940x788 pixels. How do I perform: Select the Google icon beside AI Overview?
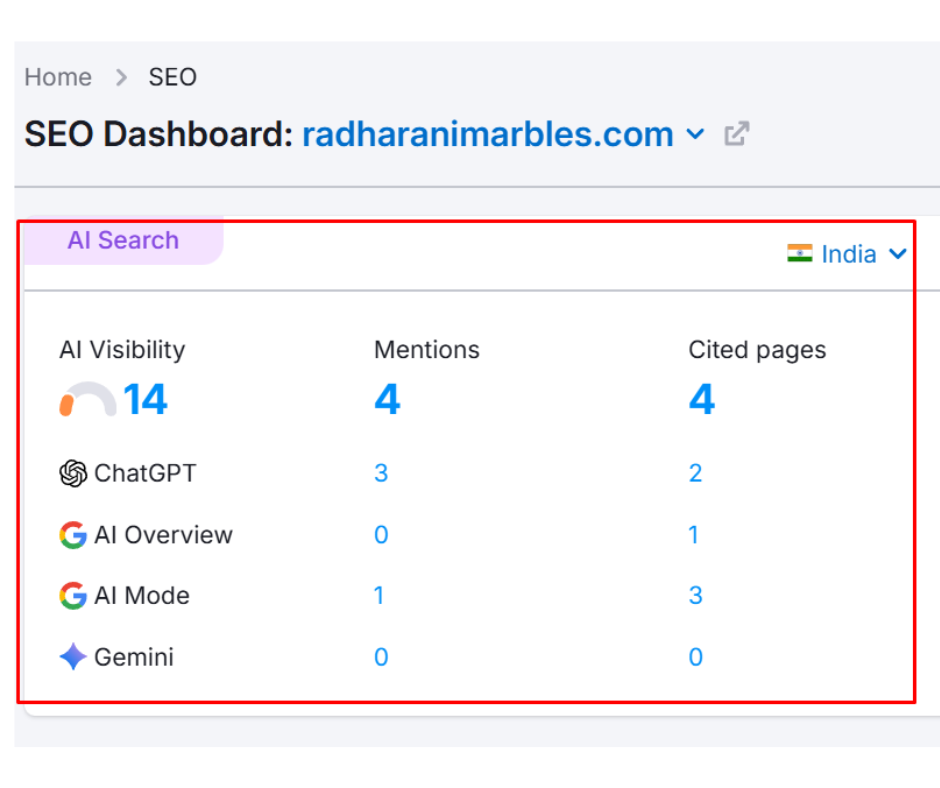(71, 534)
